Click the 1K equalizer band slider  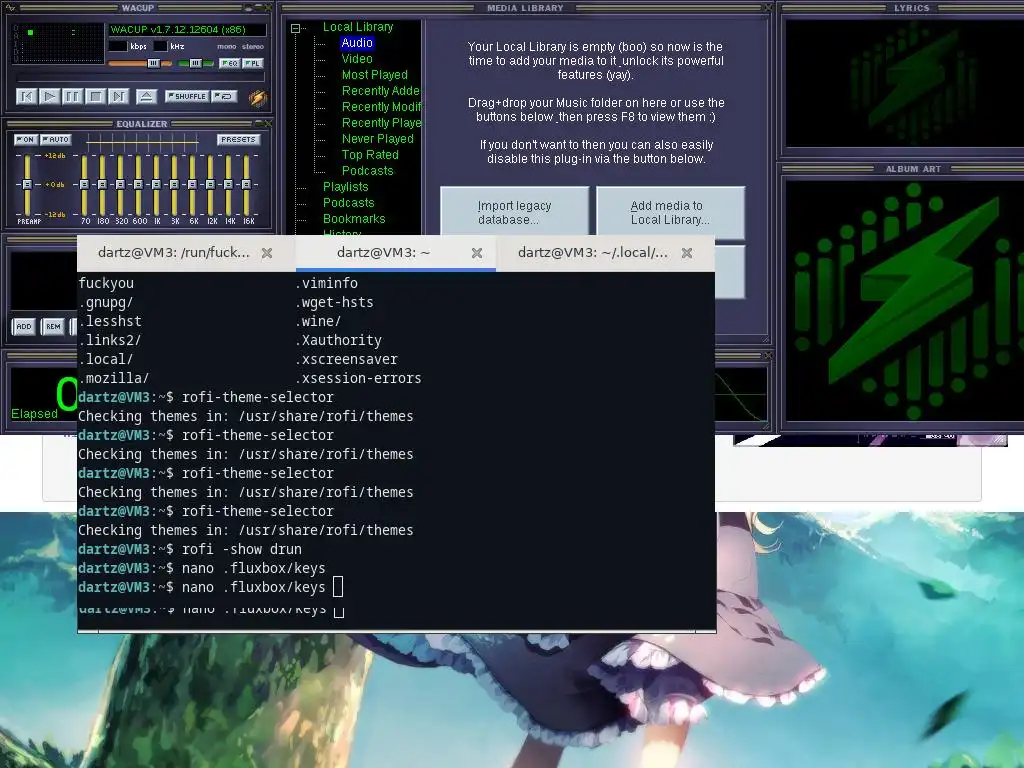tap(156, 185)
